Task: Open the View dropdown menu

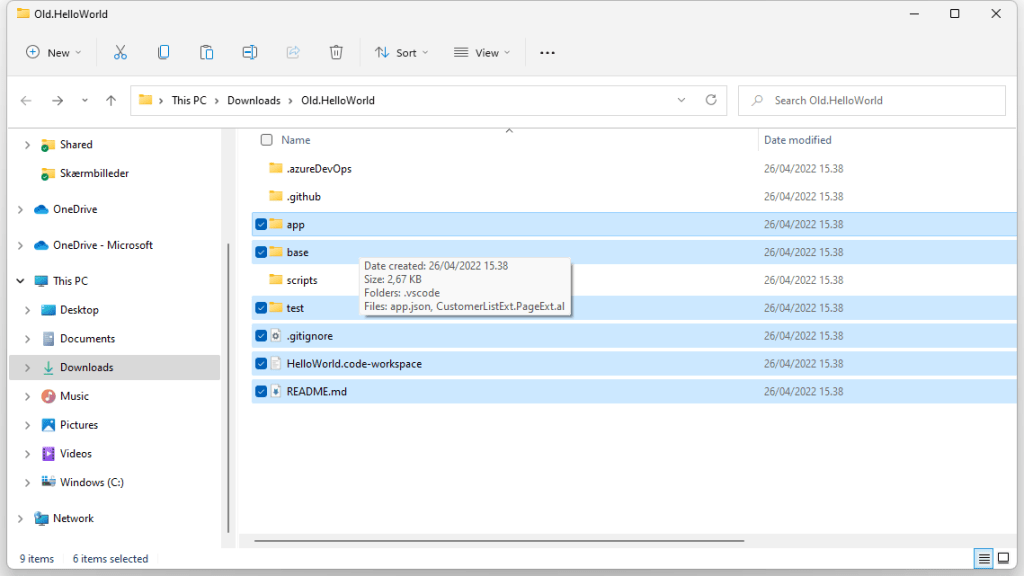Action: coord(481,53)
